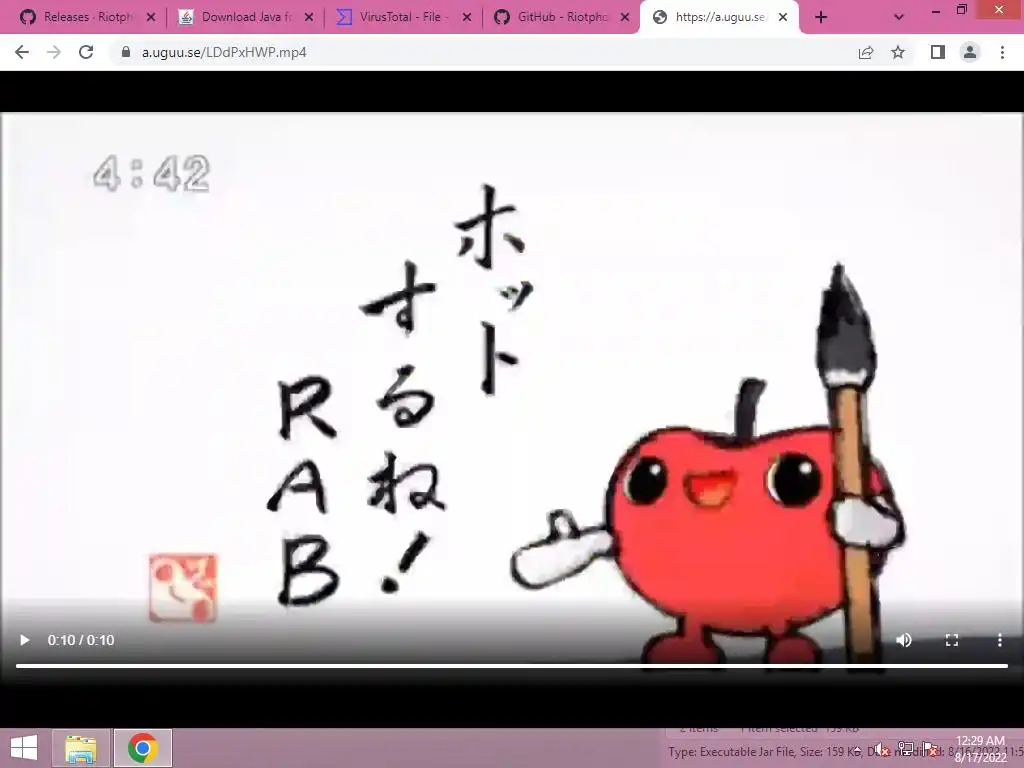Play the video
1024x768 pixels.
[24, 640]
